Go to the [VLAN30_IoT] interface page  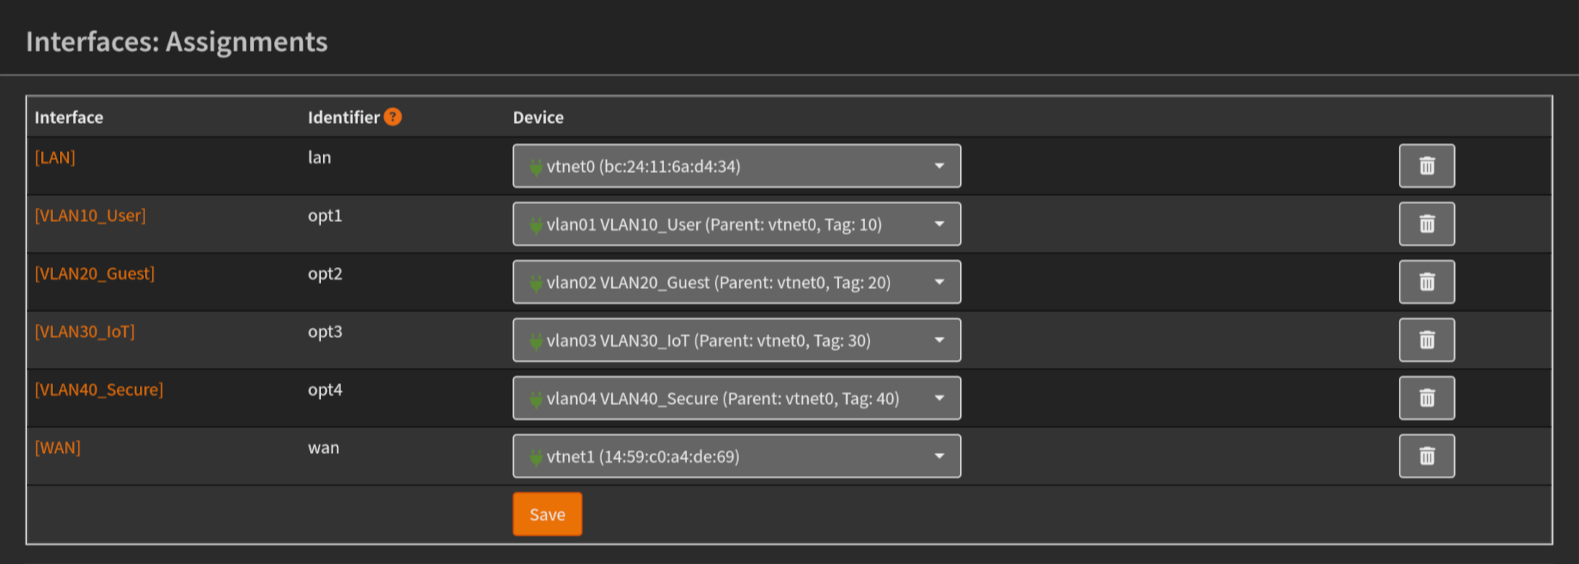pos(85,331)
